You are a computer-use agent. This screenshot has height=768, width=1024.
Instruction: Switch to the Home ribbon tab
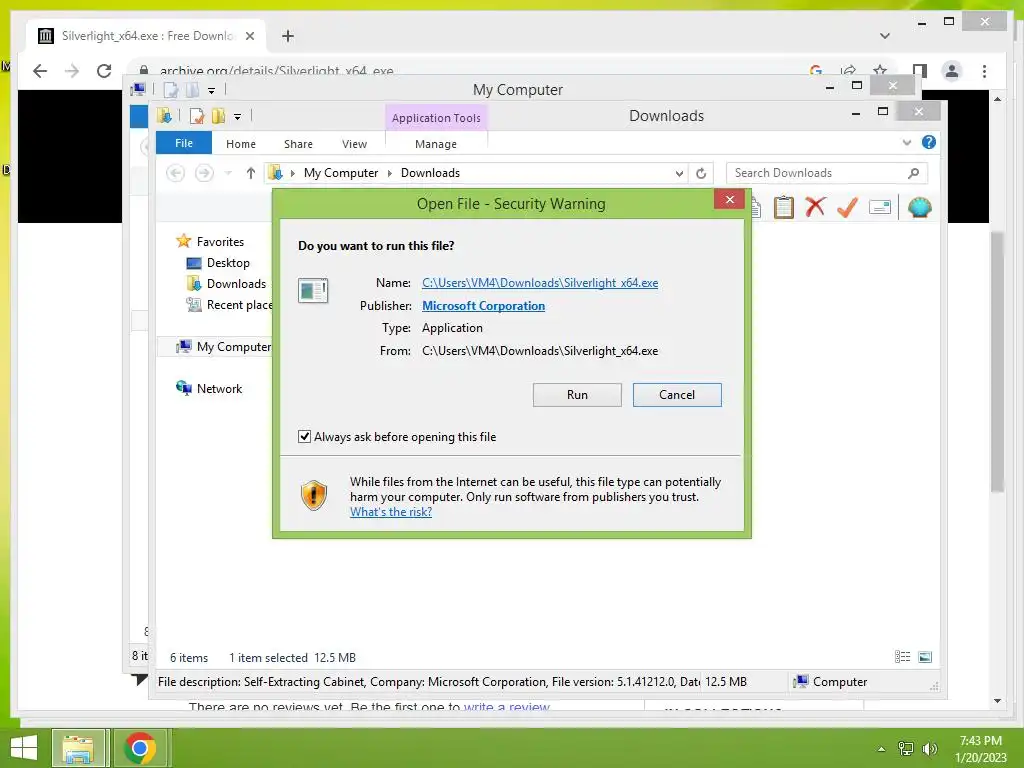click(240, 144)
